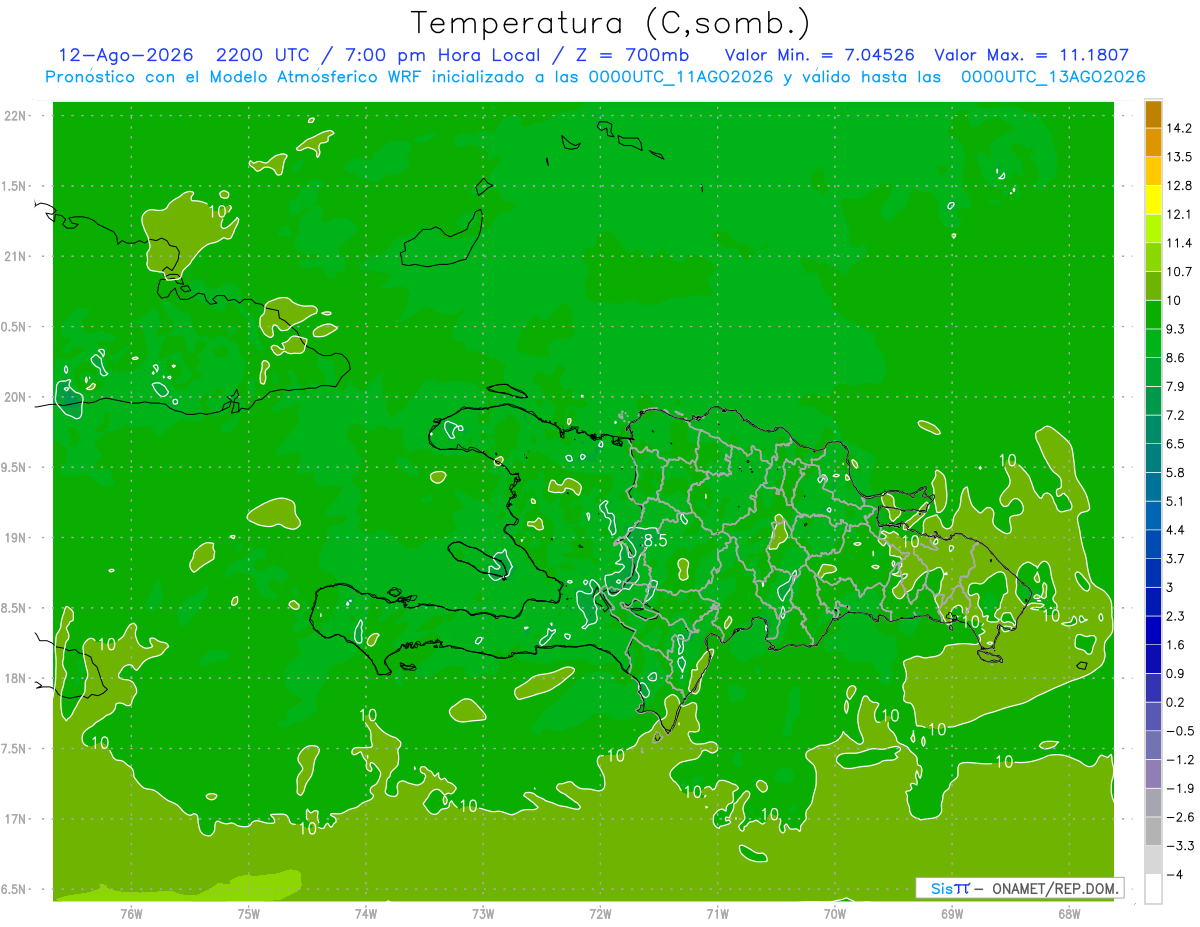Pick the dark blue swatch between 2.3 and 1.6
The width and height of the screenshot is (1200, 927).
[1153, 630]
